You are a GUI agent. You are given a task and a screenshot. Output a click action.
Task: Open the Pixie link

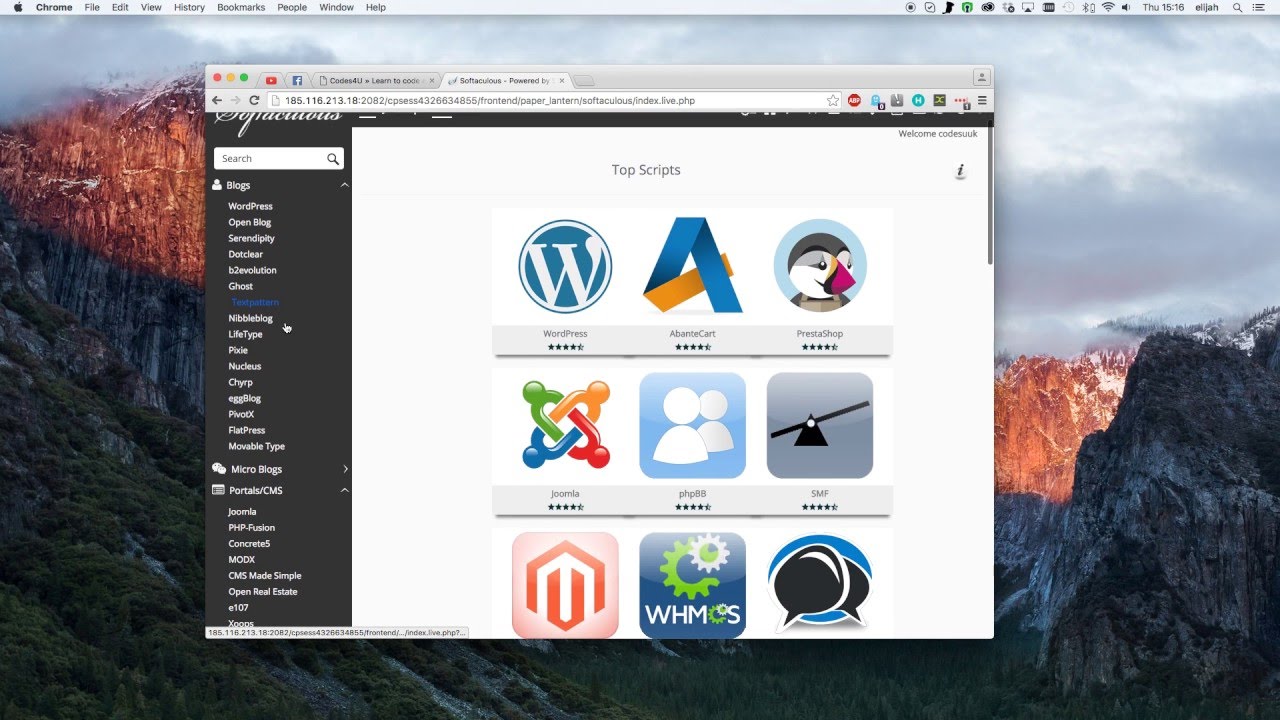pos(238,350)
